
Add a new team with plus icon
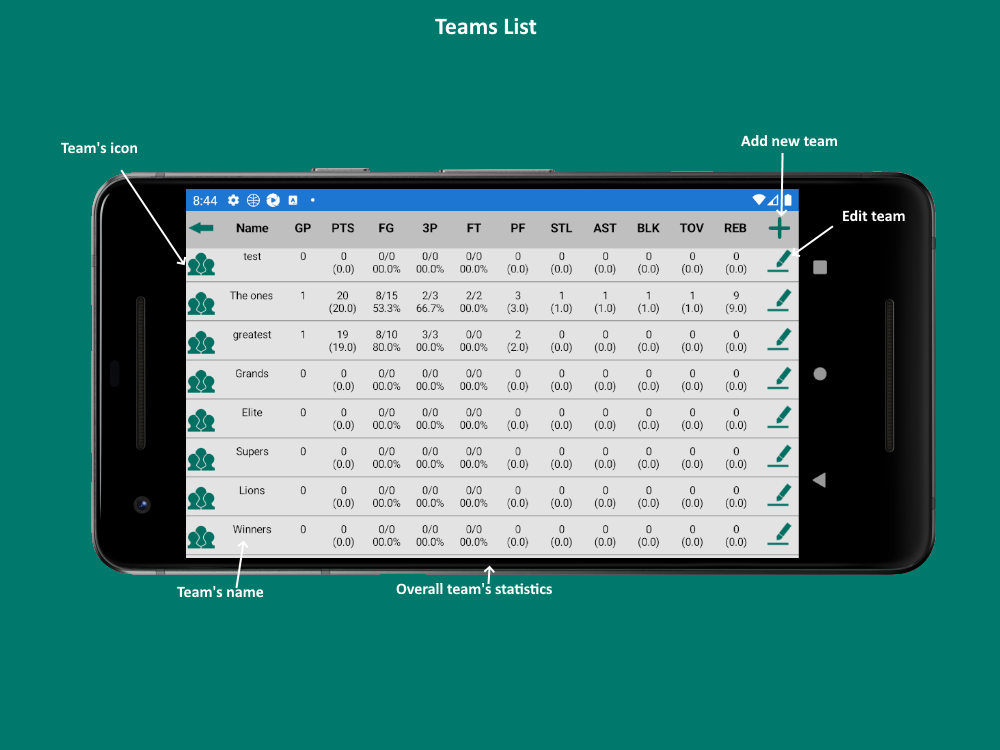(779, 228)
